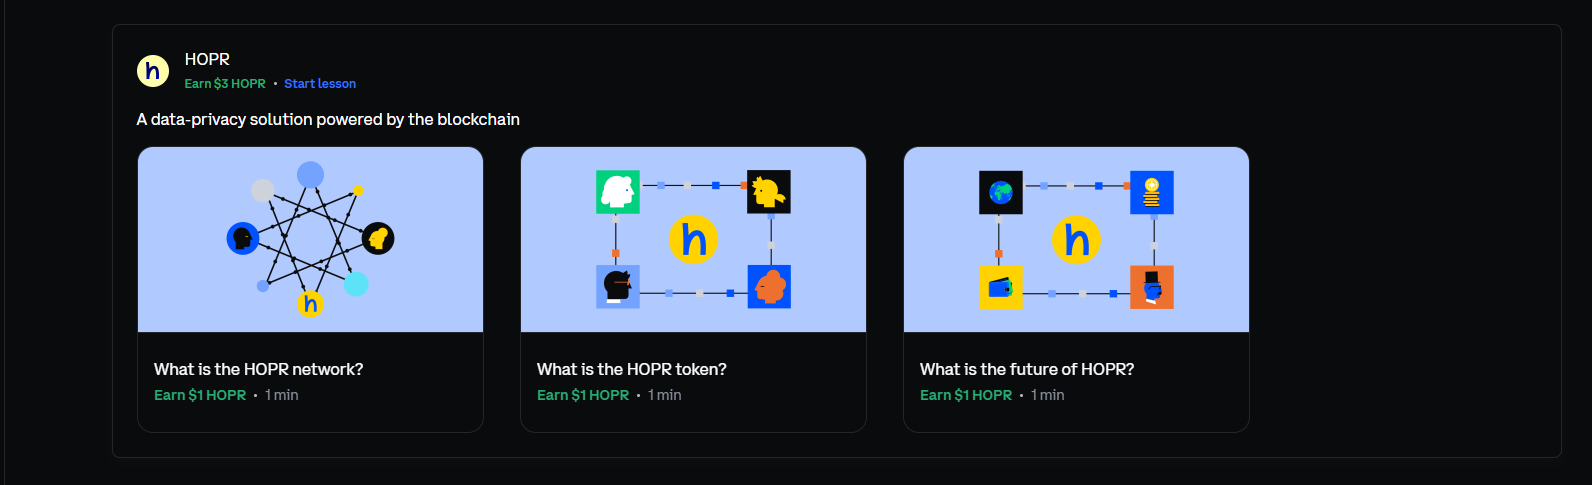The width and height of the screenshot is (1592, 485).
Task: Click 'What is the HOPR network?' title
Action: [259, 369]
